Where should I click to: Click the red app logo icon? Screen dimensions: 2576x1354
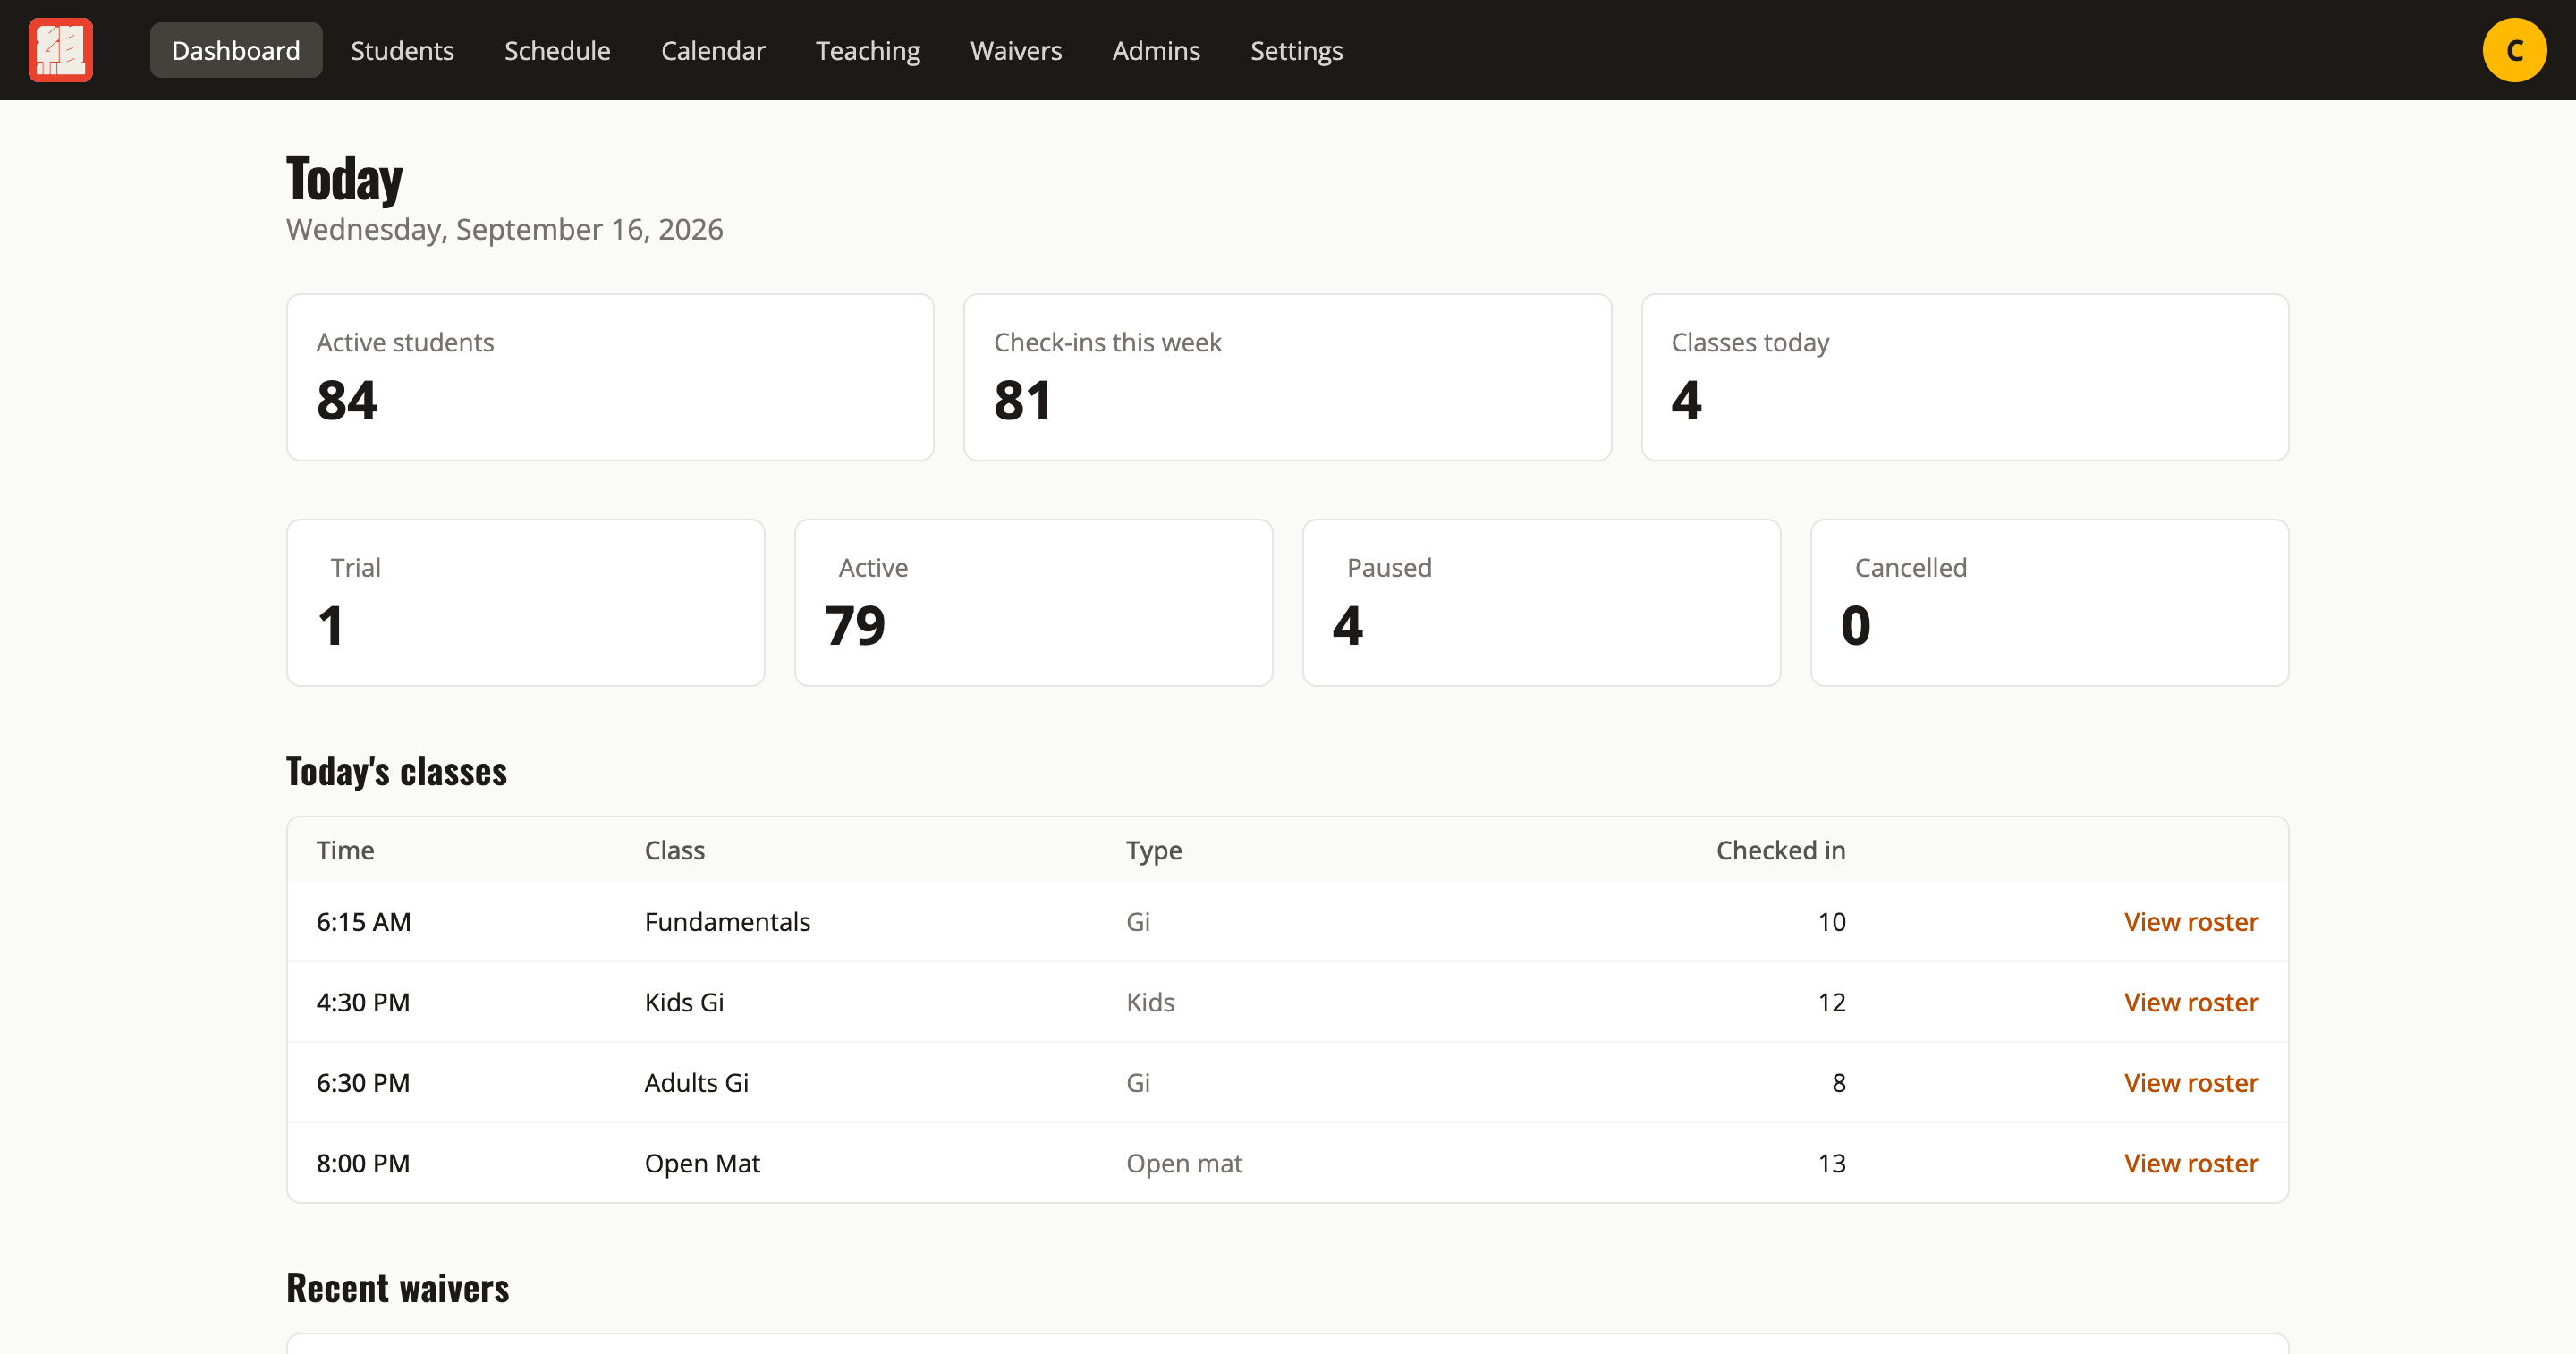point(60,50)
